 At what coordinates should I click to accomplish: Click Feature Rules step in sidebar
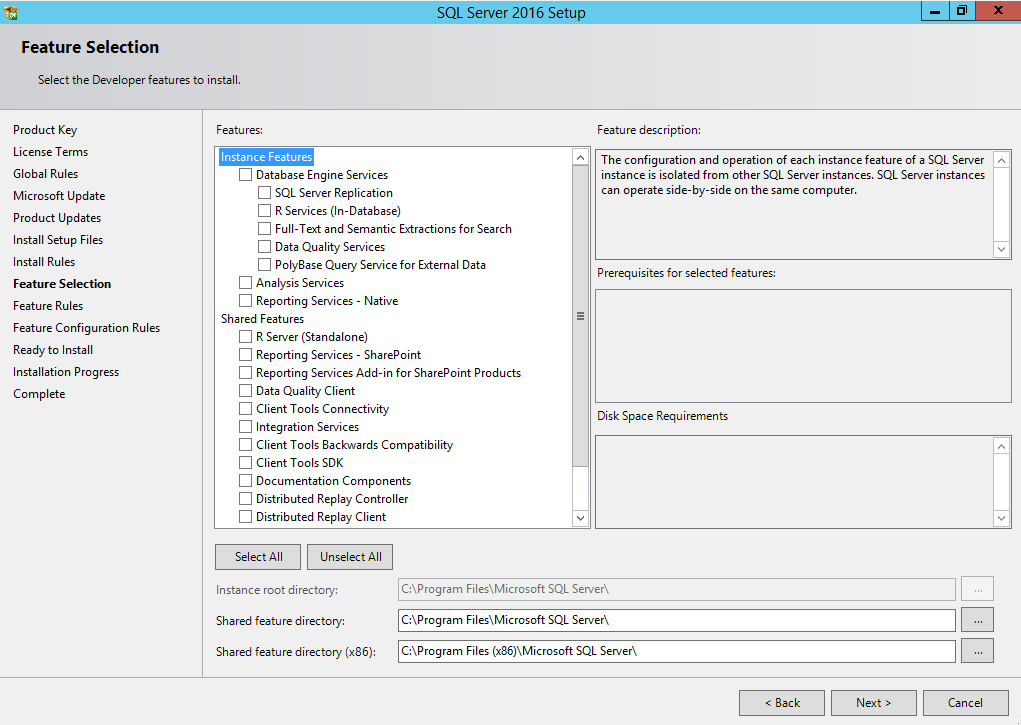click(x=48, y=306)
